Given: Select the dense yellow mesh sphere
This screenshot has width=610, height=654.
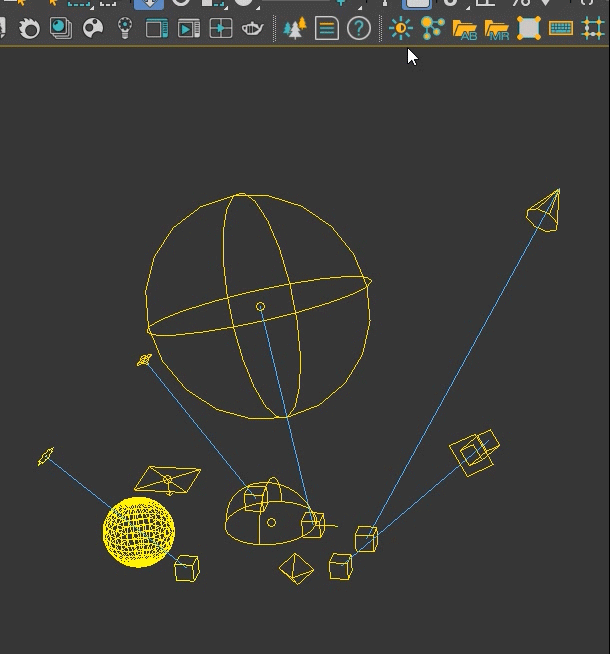Looking at the screenshot, I should [139, 532].
